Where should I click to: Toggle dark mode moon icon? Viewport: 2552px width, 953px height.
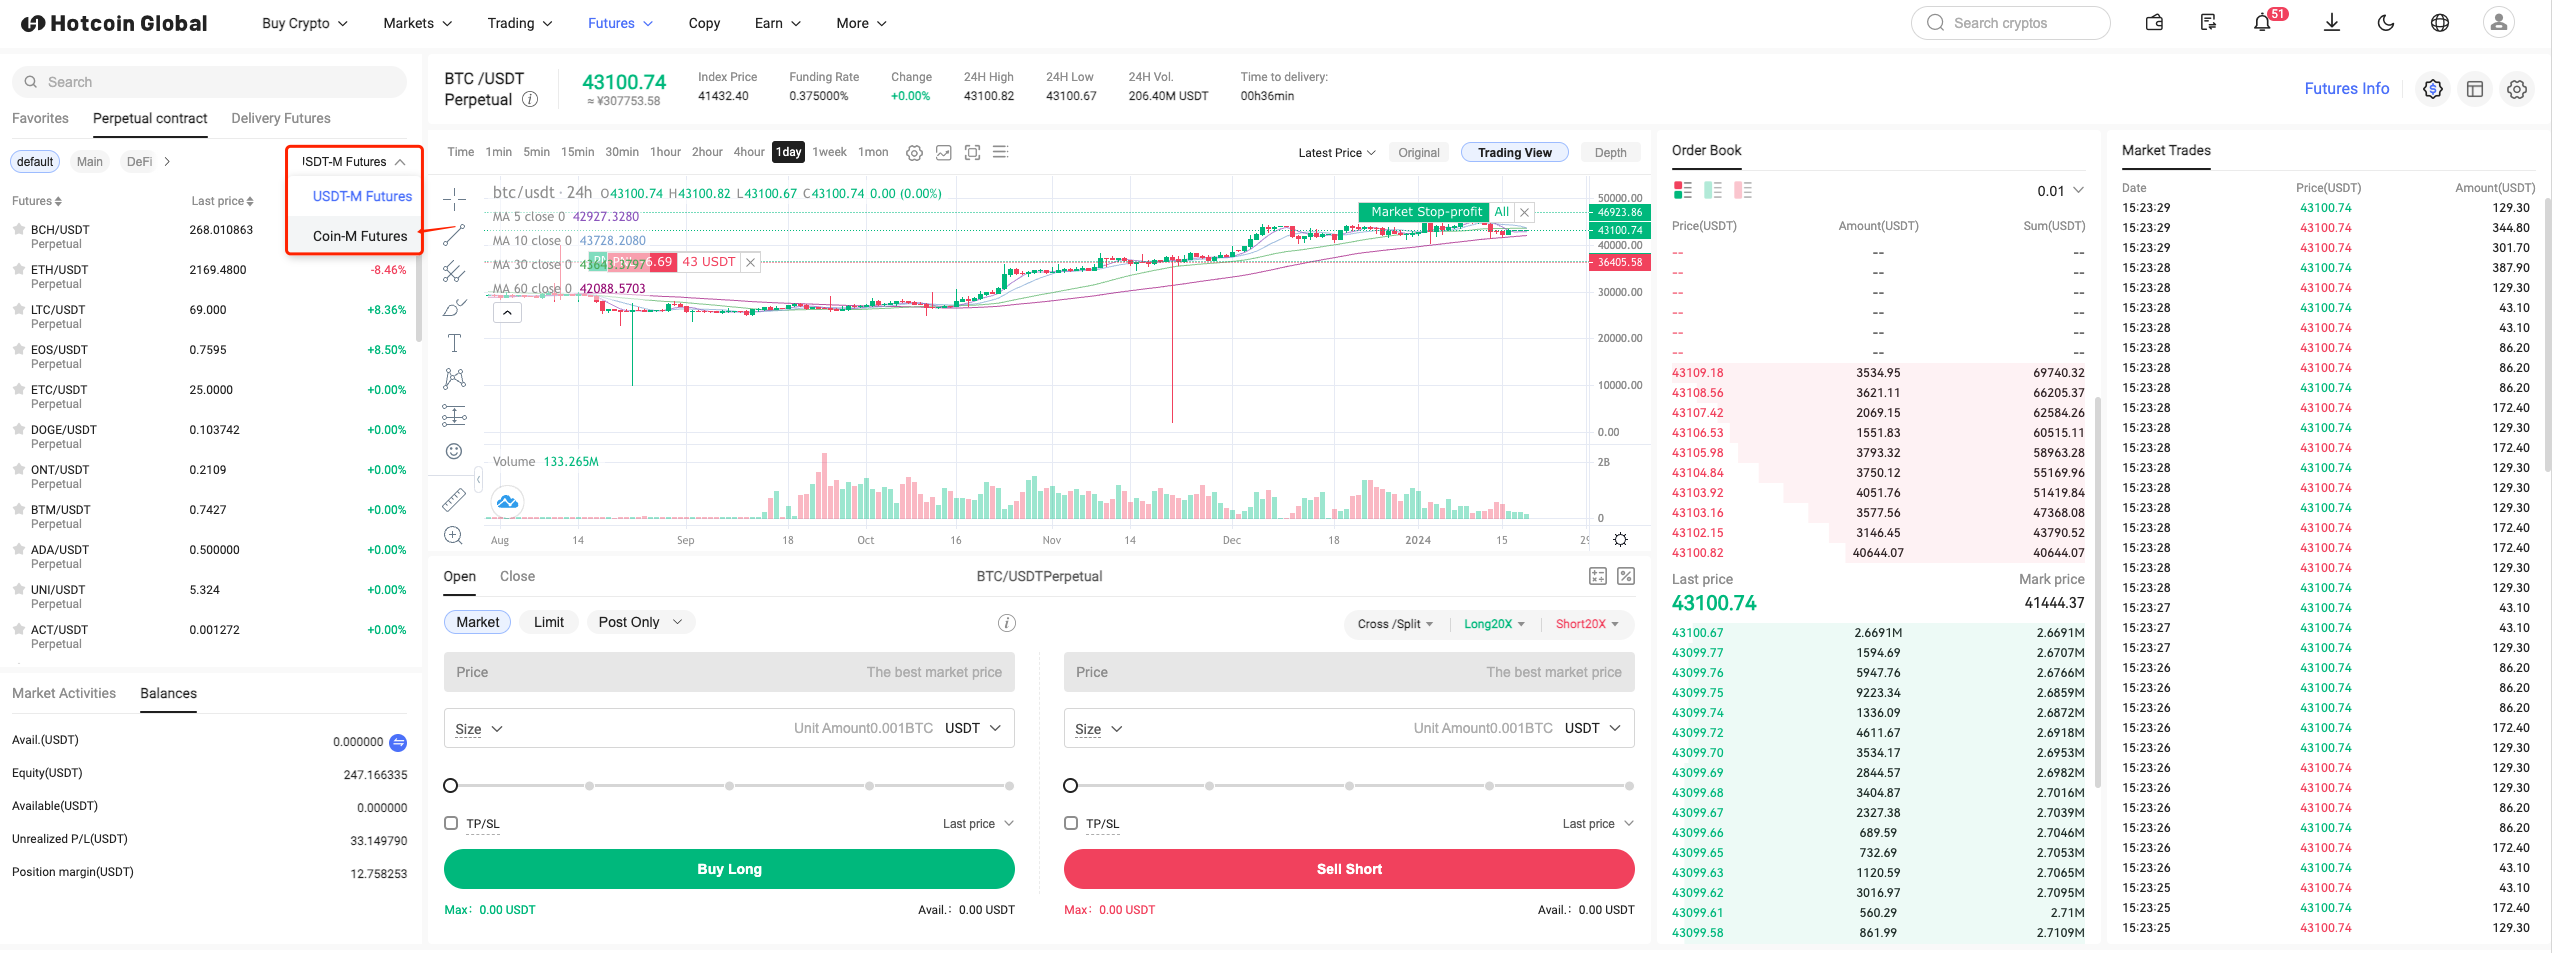(2386, 23)
